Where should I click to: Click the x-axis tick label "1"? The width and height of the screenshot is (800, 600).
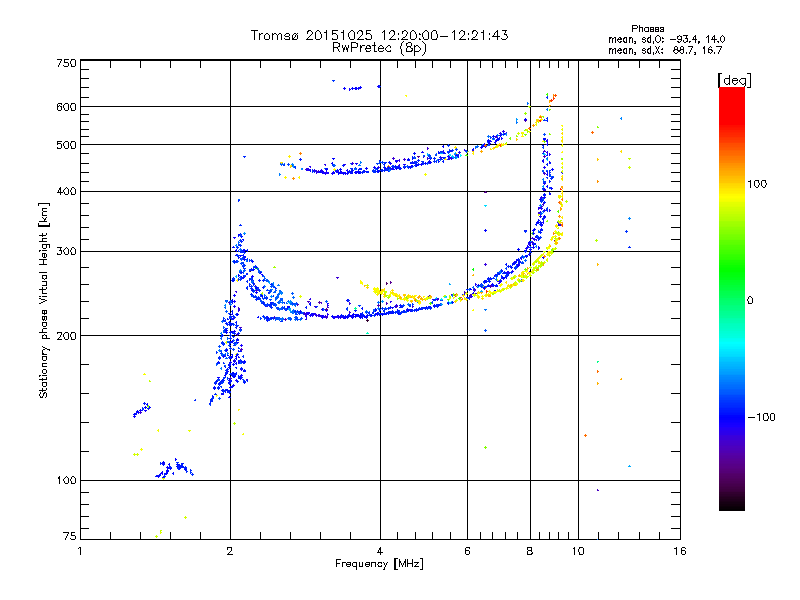tap(80, 551)
